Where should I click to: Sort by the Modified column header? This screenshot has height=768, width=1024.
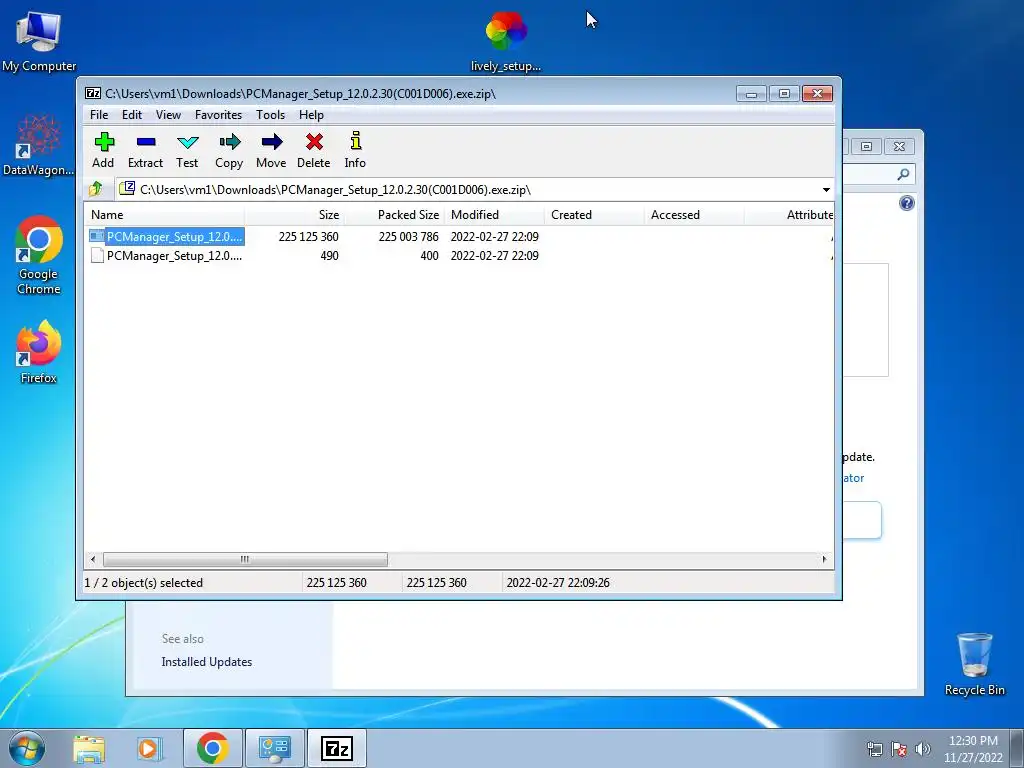point(494,215)
